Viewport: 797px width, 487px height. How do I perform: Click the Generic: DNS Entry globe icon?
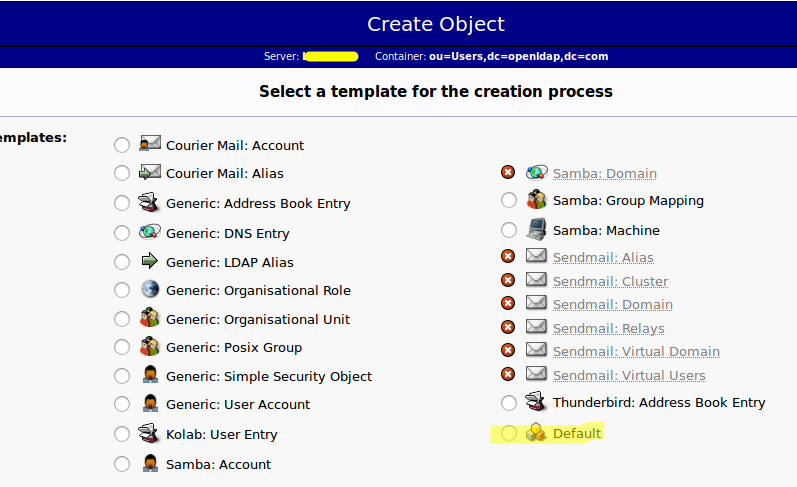click(150, 232)
